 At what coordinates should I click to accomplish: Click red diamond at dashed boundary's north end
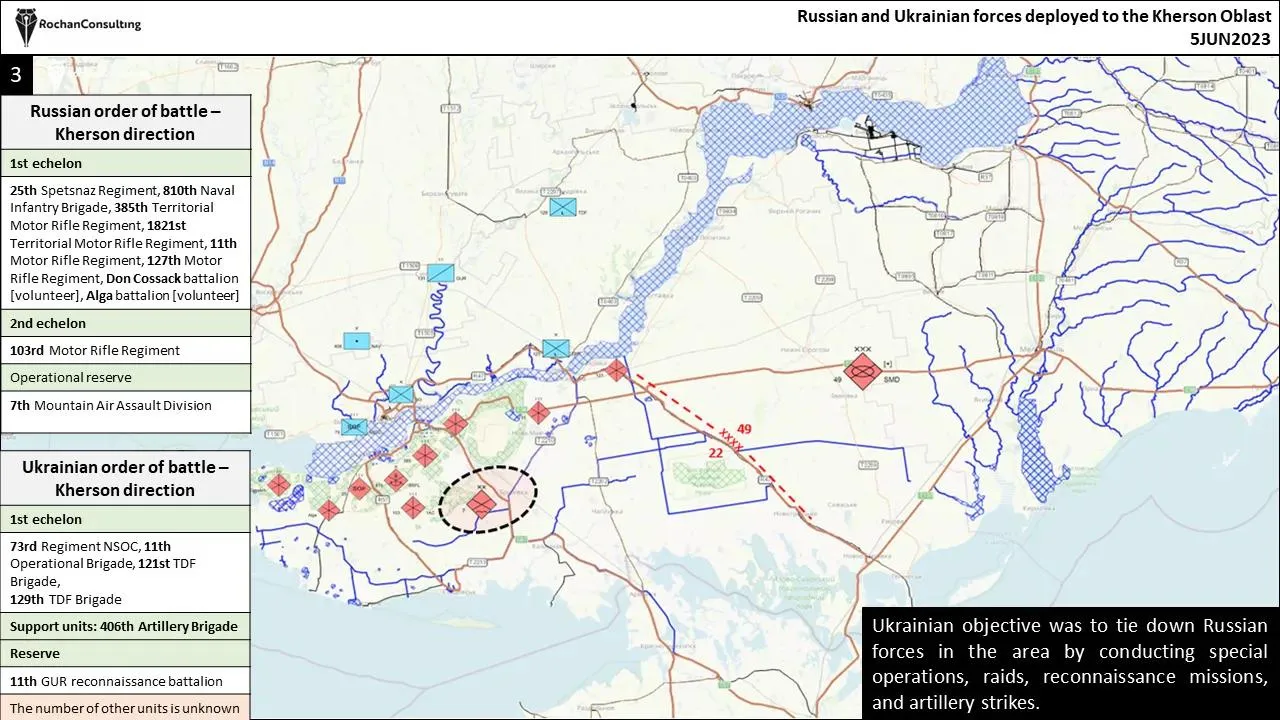pos(617,370)
